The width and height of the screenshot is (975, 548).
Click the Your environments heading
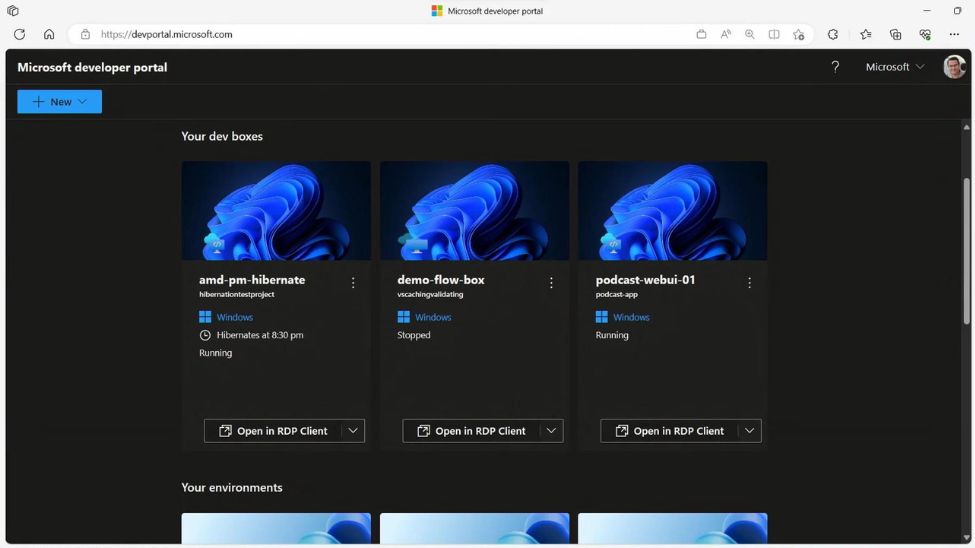pyautogui.click(x=232, y=488)
